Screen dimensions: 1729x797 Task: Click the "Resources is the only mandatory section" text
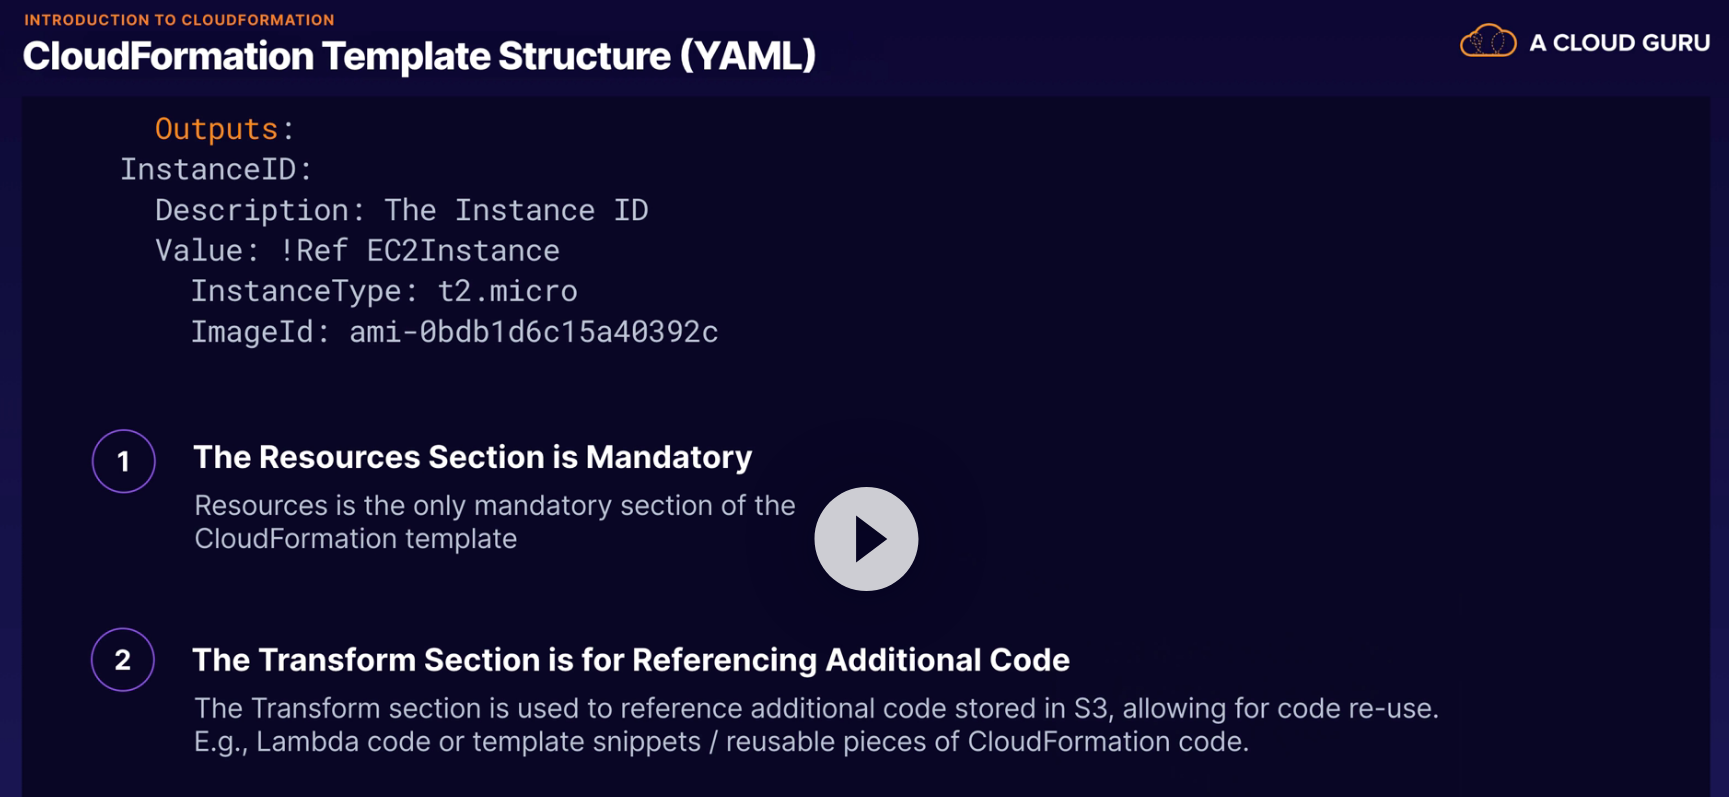pos(494,506)
